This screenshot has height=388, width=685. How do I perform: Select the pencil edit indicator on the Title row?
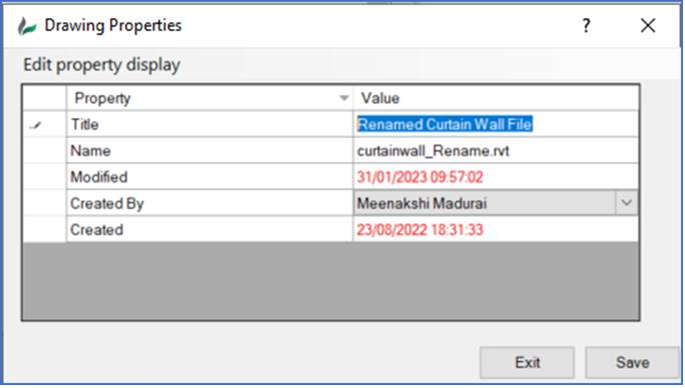pyautogui.click(x=35, y=125)
